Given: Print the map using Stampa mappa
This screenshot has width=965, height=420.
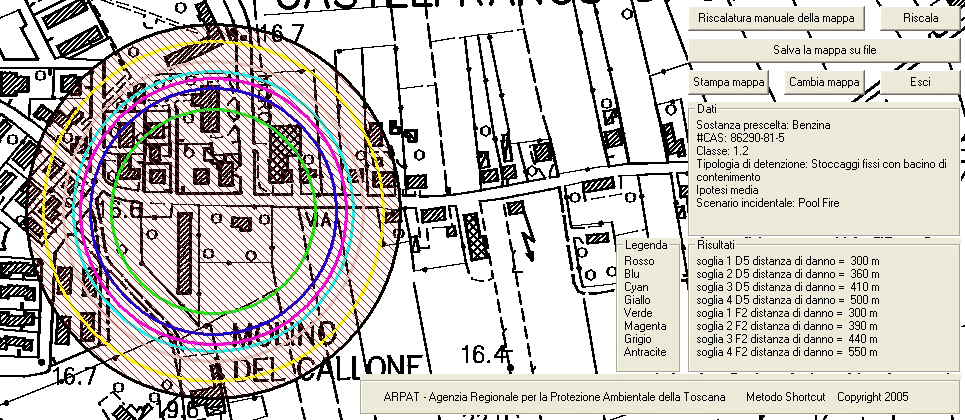Looking at the screenshot, I should coord(728,82).
